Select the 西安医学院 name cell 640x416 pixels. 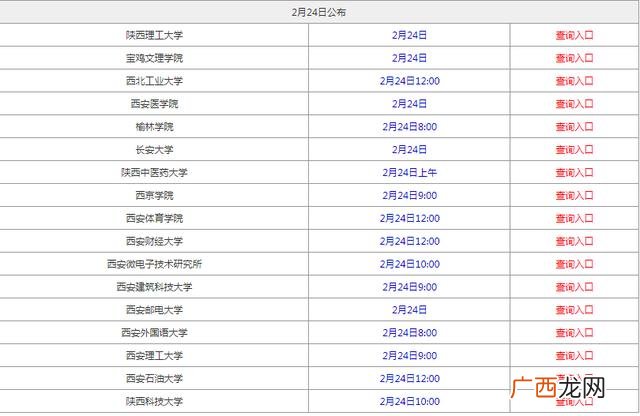pyautogui.click(x=154, y=104)
